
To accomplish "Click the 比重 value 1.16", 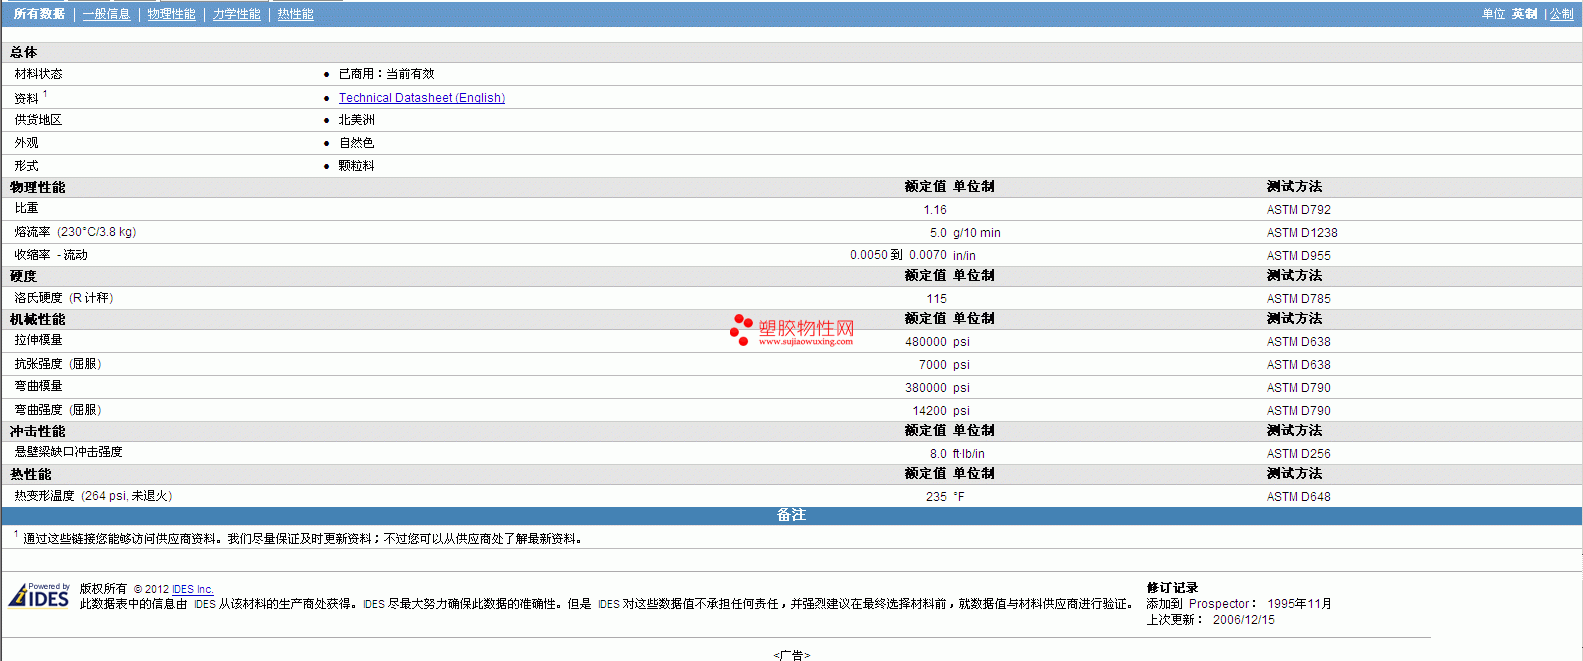I will tap(935, 210).
